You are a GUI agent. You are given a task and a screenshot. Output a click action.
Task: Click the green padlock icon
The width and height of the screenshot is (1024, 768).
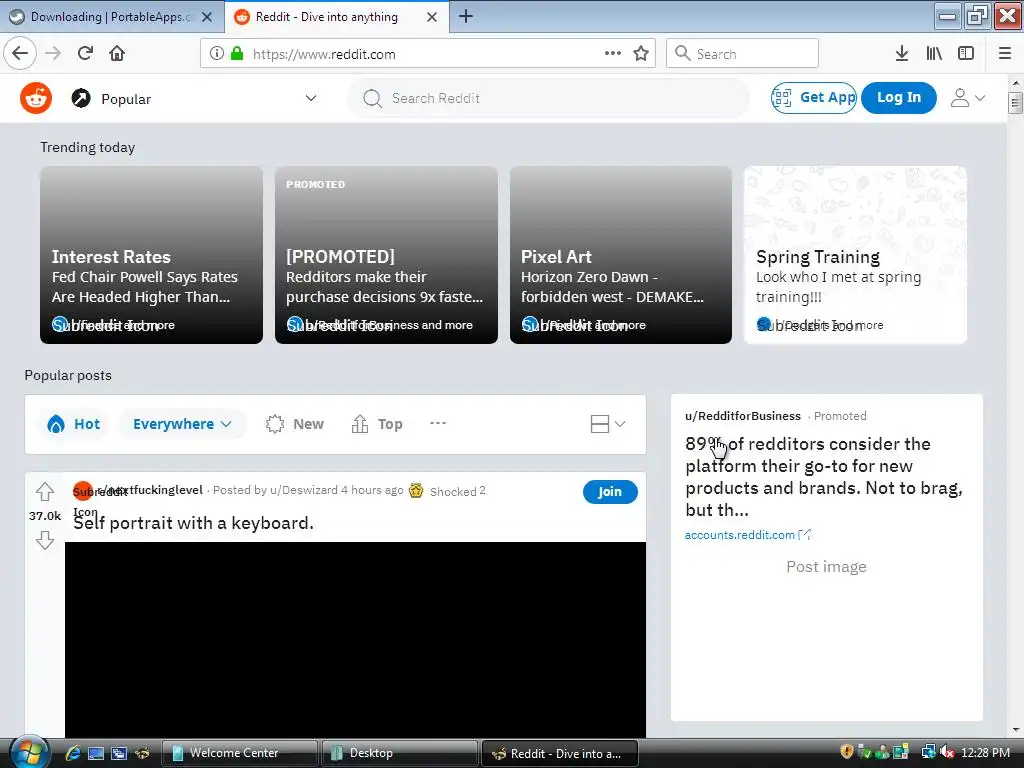tap(237, 54)
